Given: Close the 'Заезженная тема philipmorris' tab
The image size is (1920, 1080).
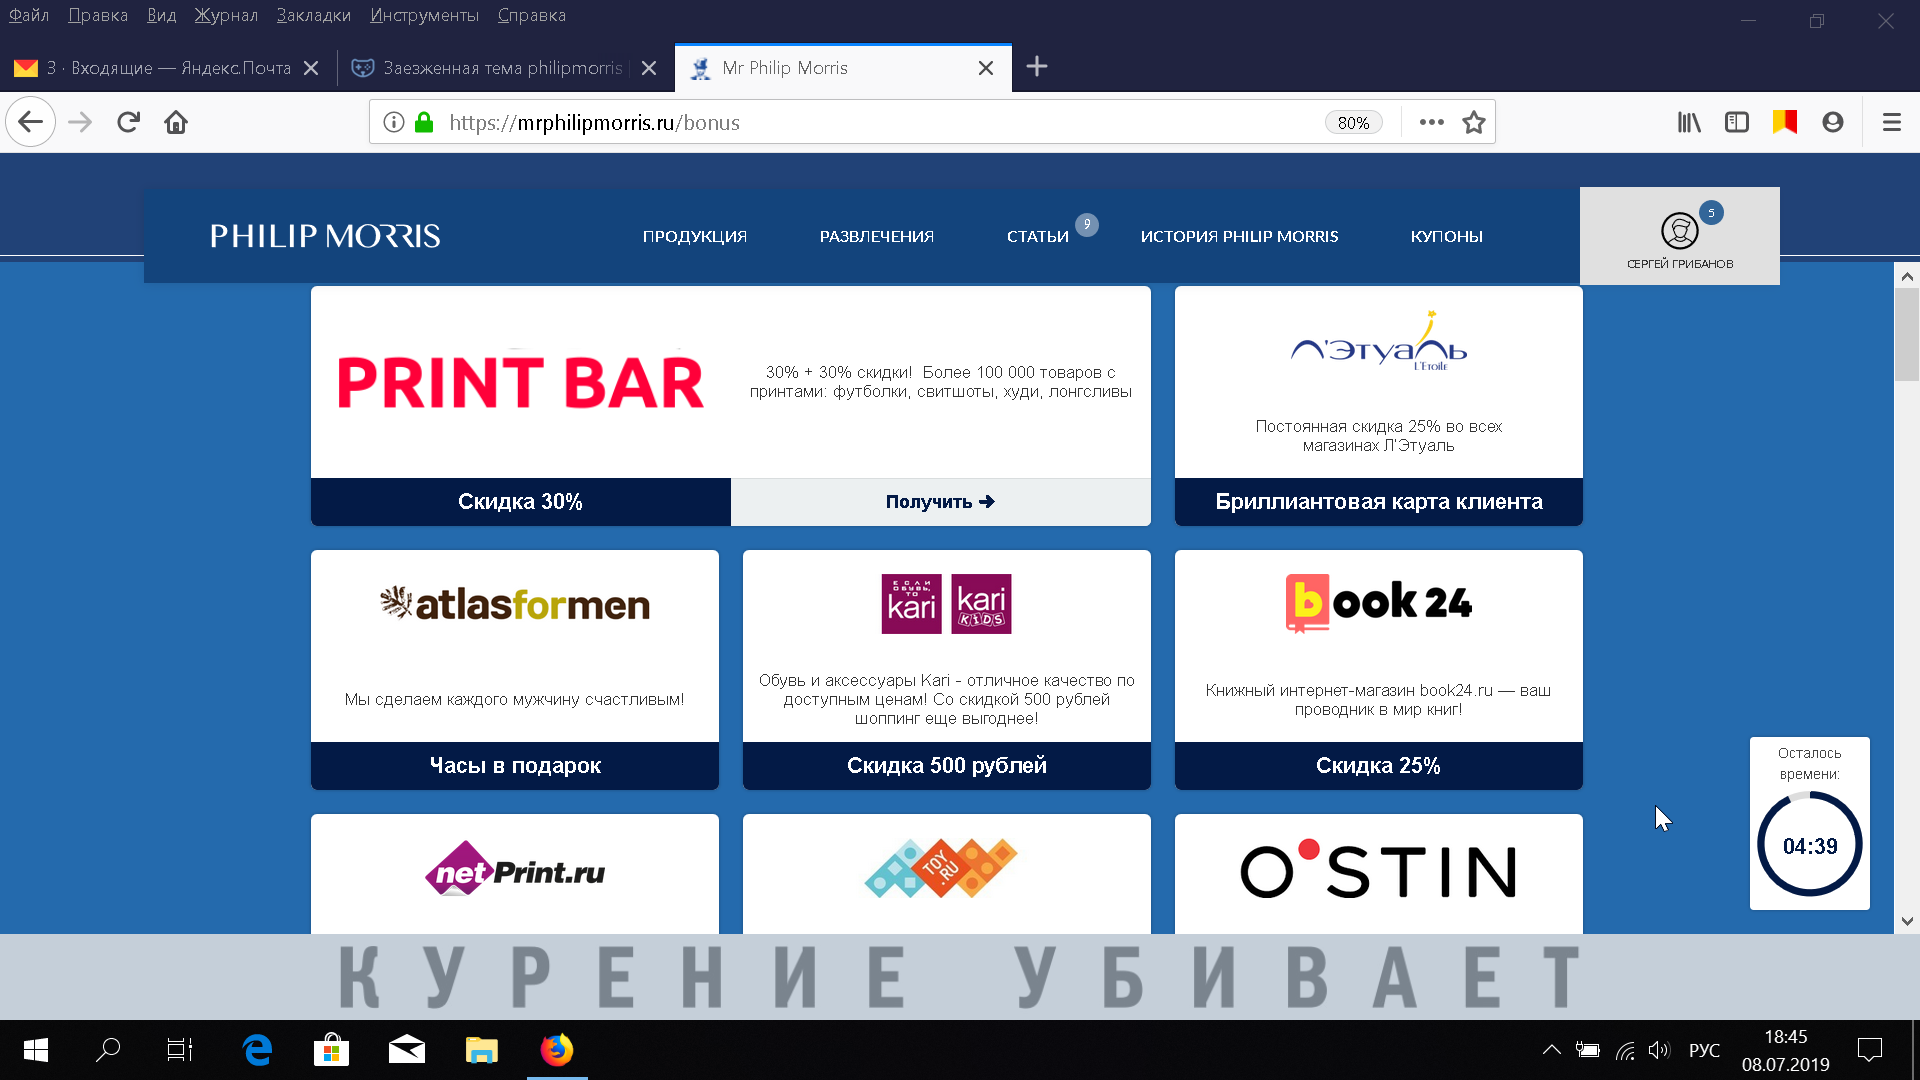Looking at the screenshot, I should tap(649, 68).
